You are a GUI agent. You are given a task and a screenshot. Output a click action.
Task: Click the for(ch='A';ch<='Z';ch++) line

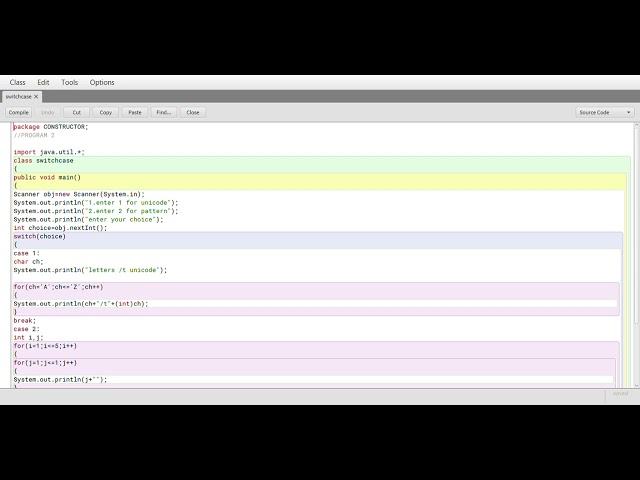point(58,287)
